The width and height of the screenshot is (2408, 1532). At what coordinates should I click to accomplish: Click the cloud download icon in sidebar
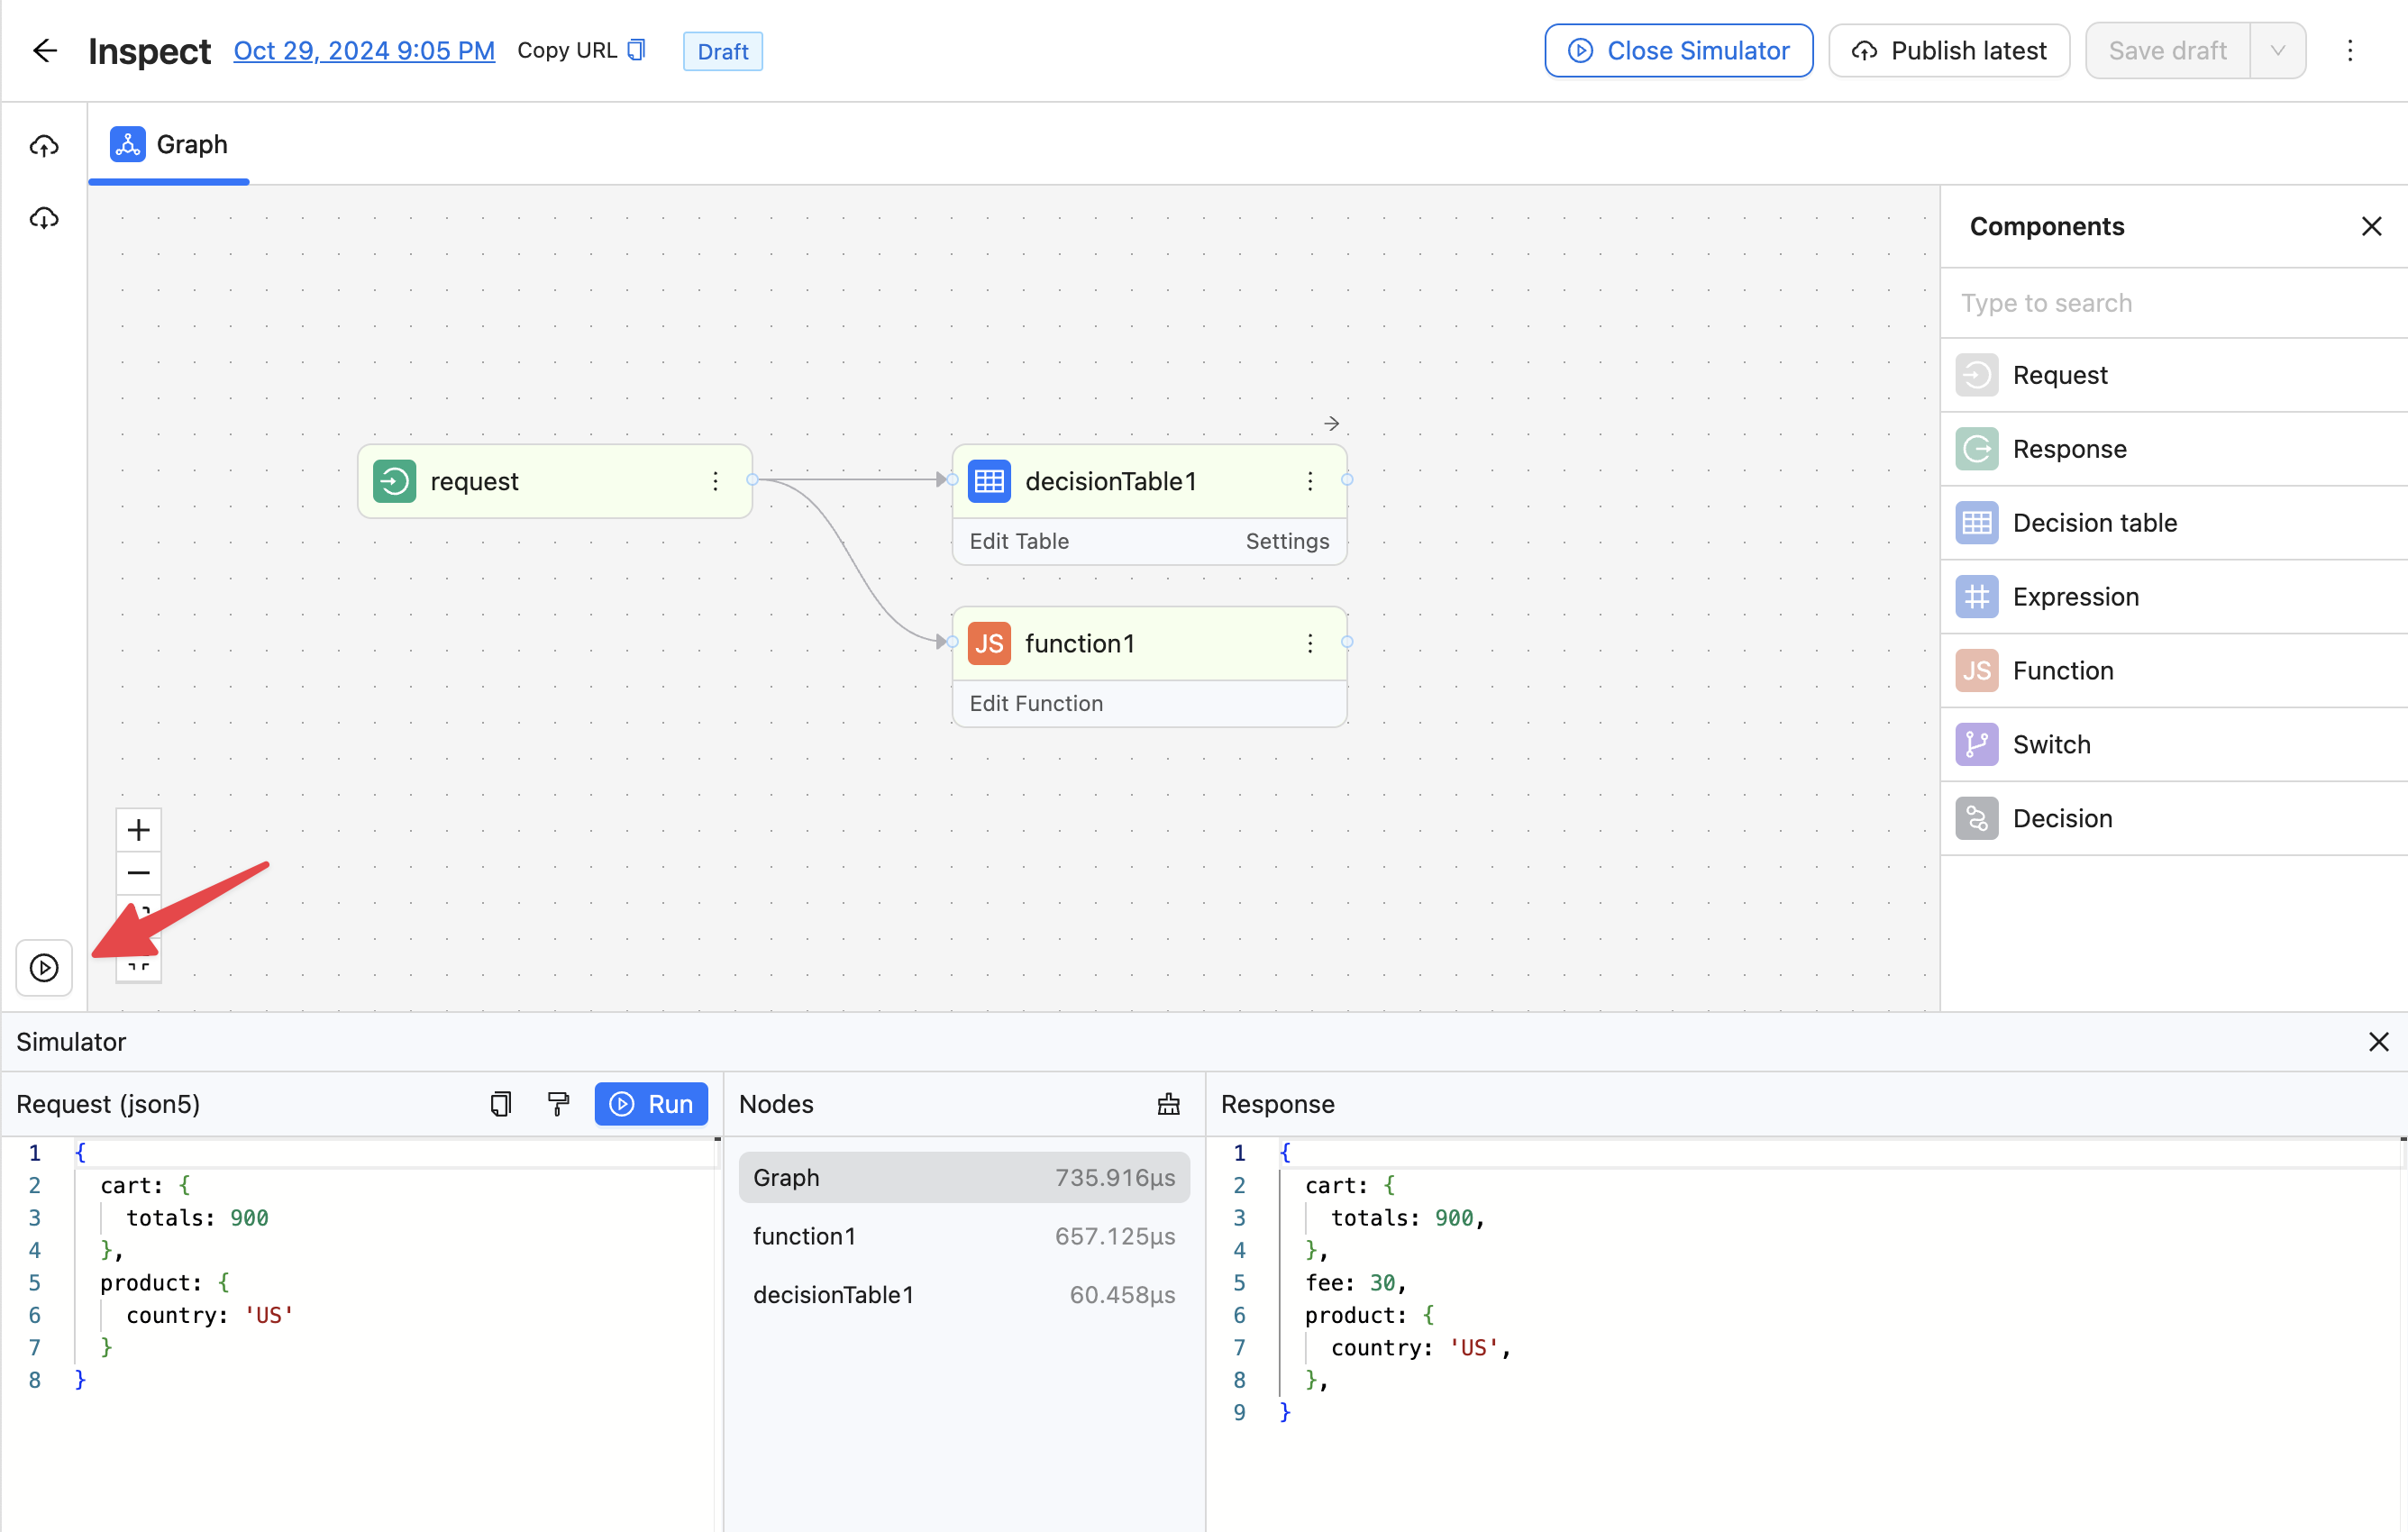tap(44, 218)
